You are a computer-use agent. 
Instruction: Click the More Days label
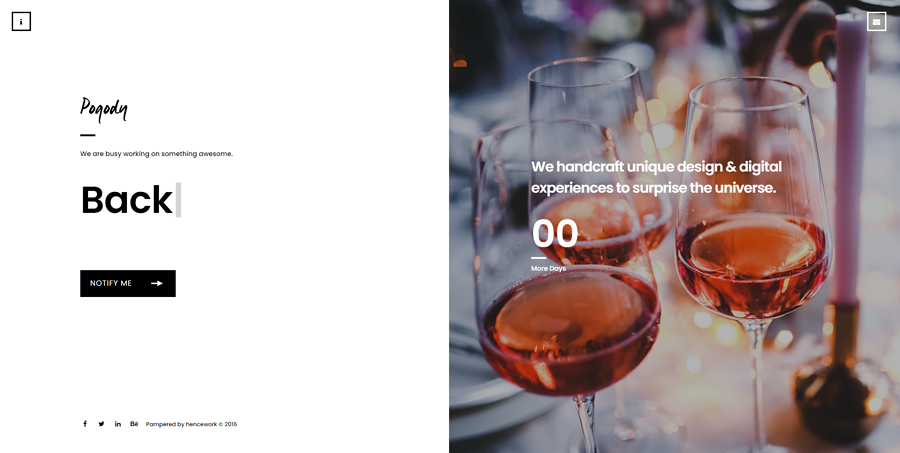(x=549, y=268)
